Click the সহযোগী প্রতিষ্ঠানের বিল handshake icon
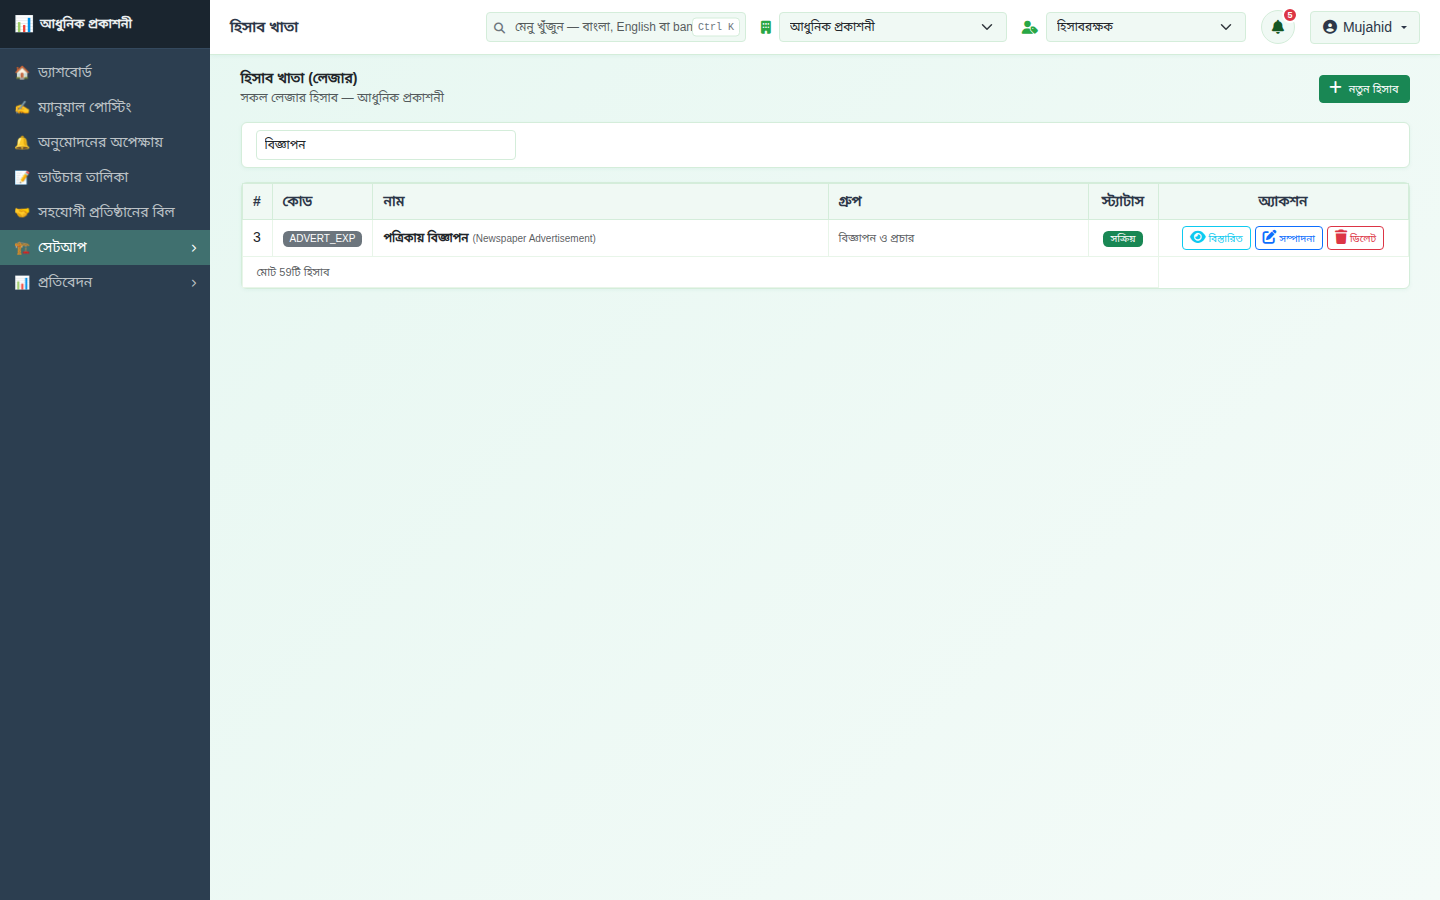 [x=22, y=213]
